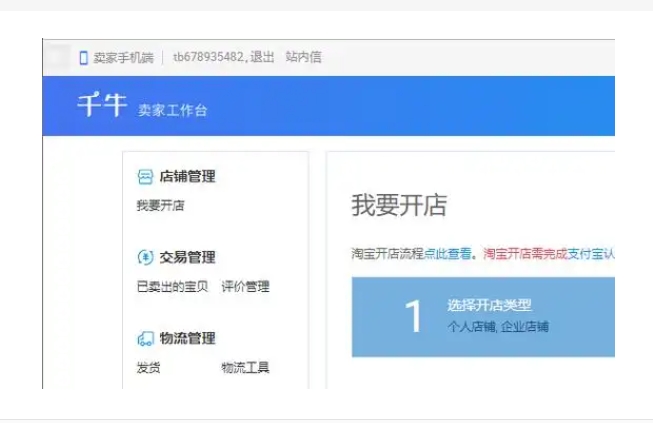Click the step number 1
The image size is (653, 423).
pos(413,316)
